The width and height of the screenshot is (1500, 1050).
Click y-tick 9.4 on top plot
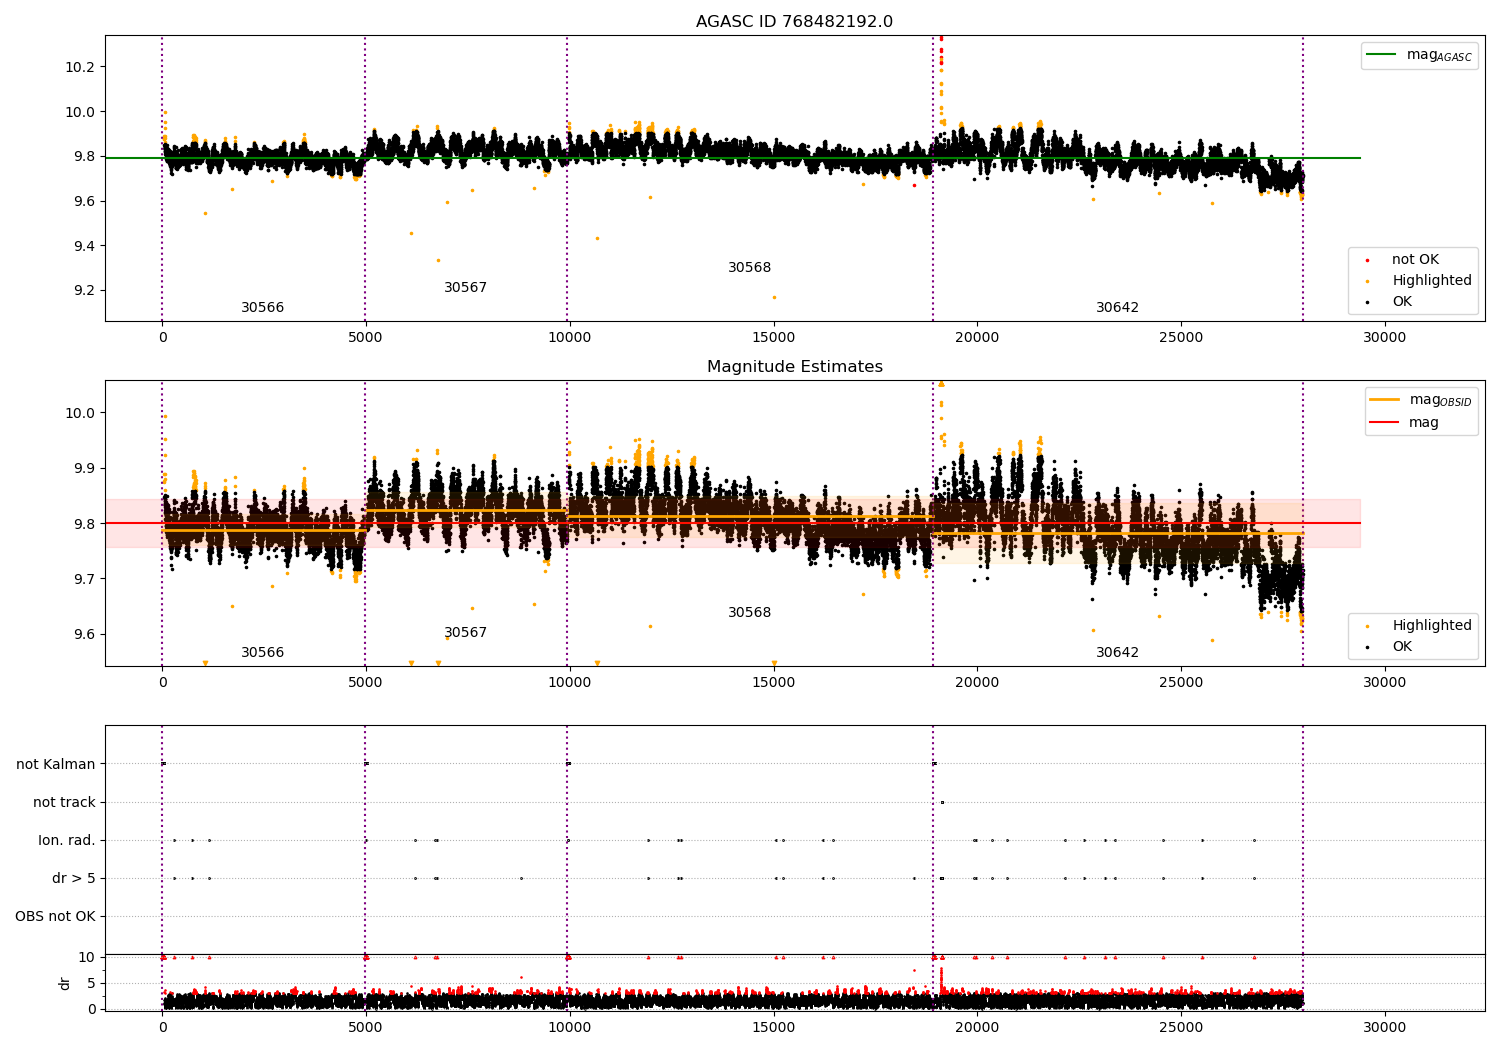[83, 247]
